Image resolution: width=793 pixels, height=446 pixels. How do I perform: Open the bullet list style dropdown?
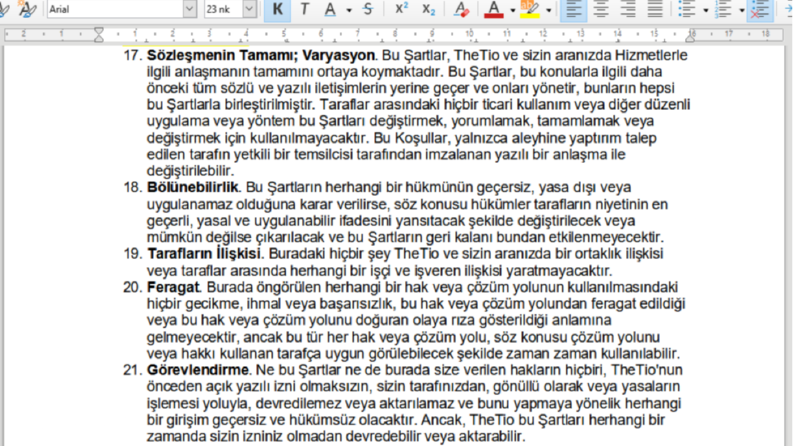pos(706,10)
